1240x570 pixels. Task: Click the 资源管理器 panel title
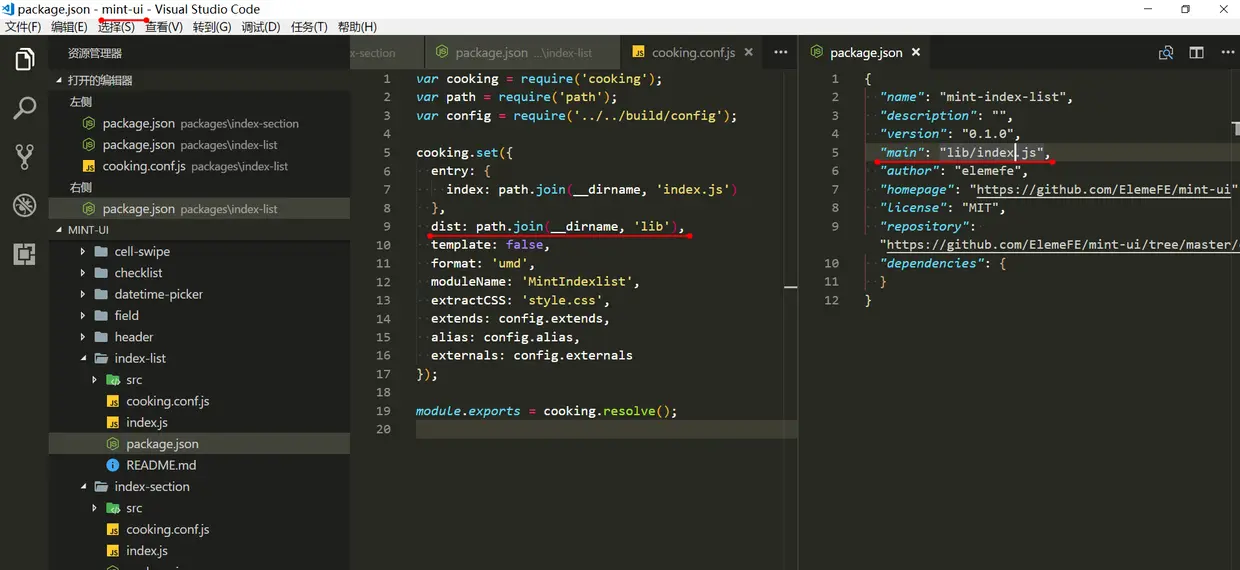click(95, 53)
